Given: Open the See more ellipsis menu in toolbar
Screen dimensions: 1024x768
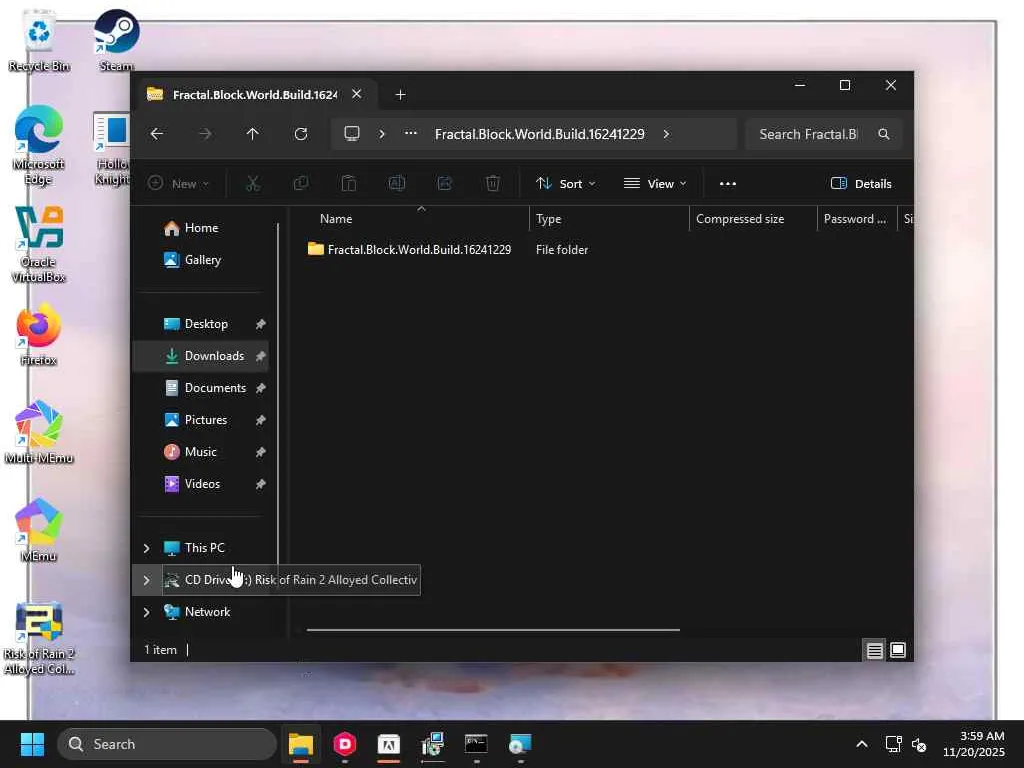Looking at the screenshot, I should coord(728,184).
